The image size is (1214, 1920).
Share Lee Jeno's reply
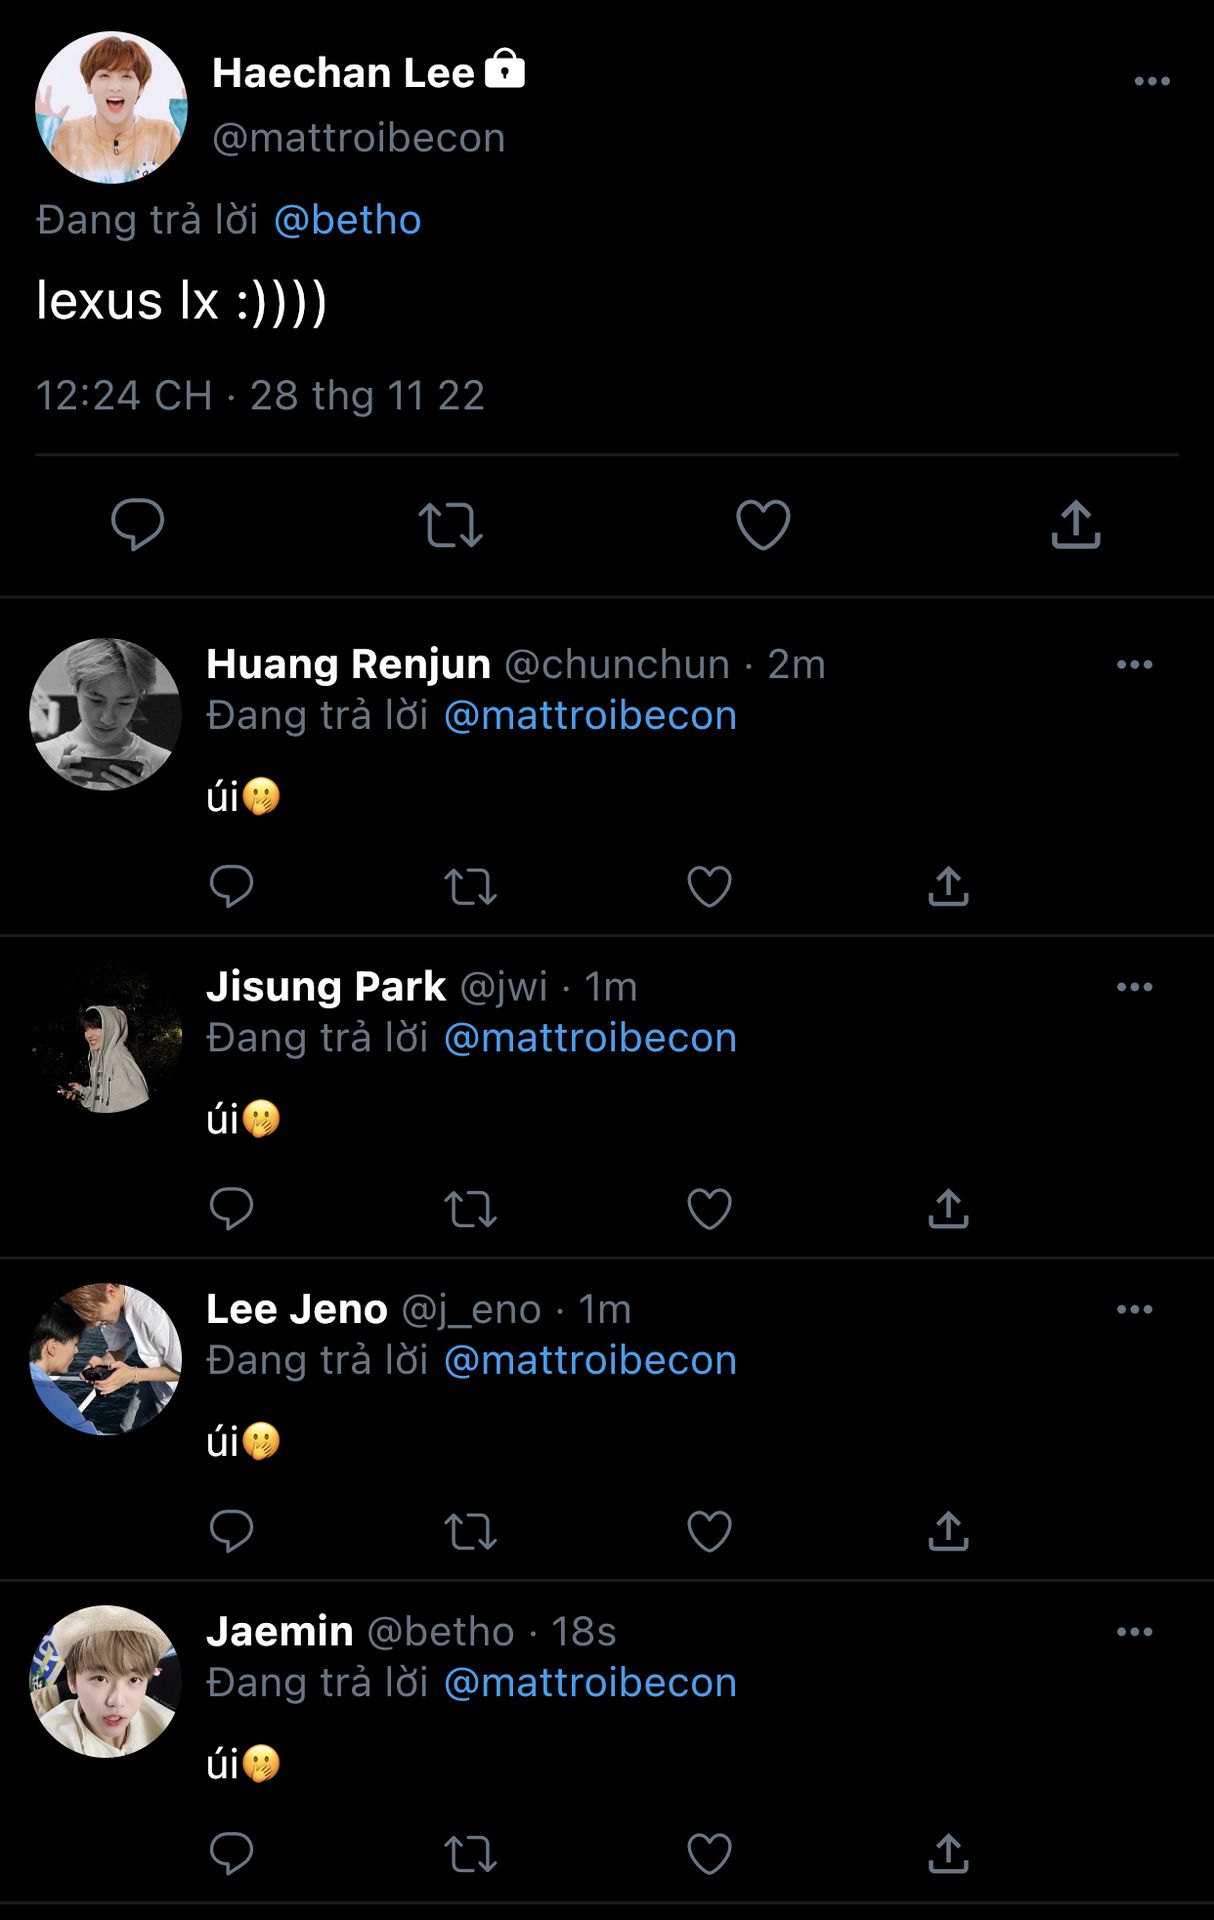[x=948, y=1531]
